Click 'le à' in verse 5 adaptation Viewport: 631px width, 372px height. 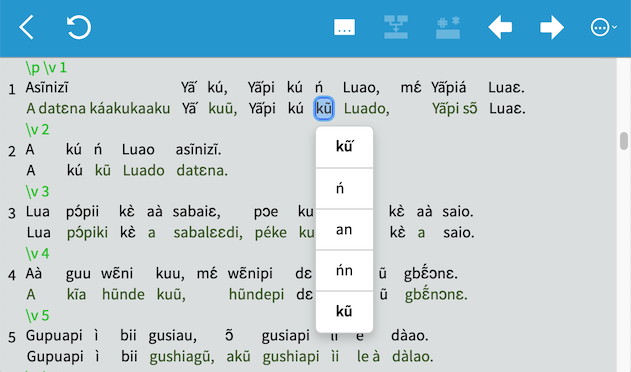pos(368,357)
